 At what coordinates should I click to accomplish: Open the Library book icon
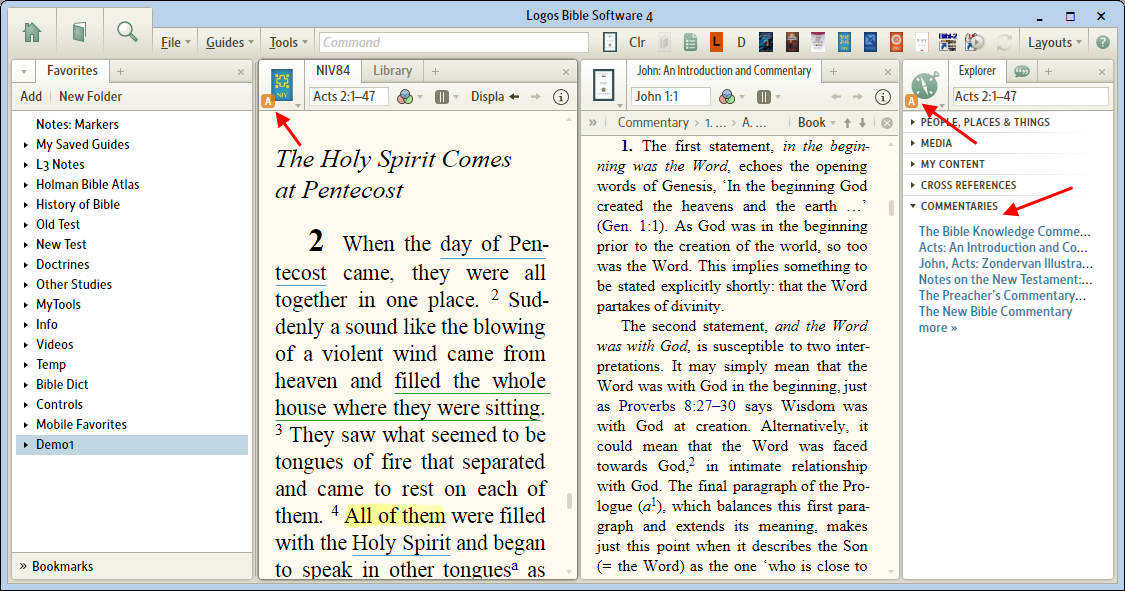(80, 32)
